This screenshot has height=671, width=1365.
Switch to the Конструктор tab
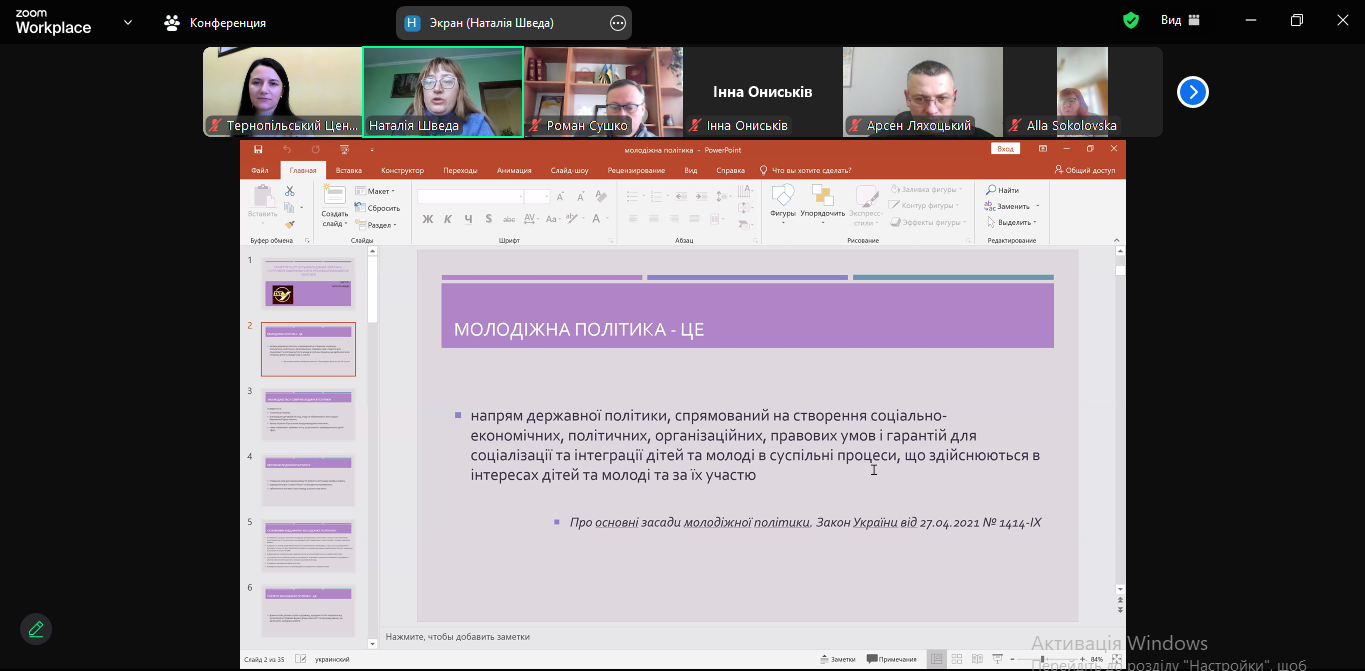coord(402,171)
